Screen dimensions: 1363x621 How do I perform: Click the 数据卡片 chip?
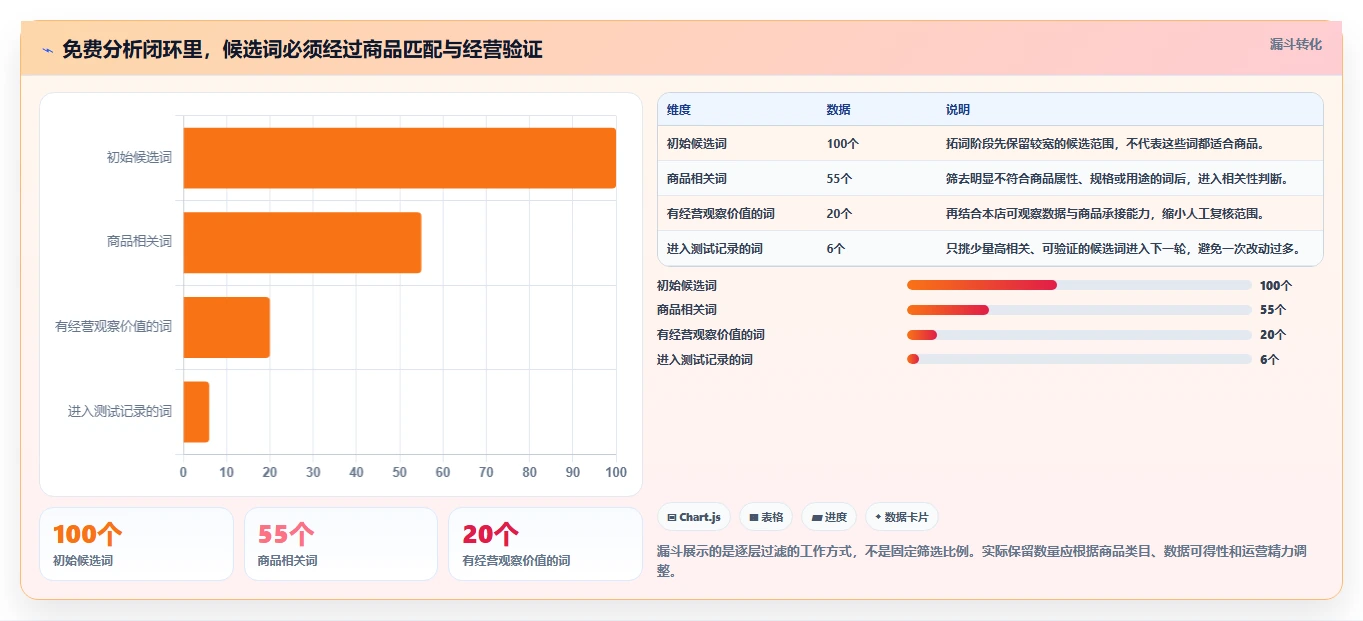902,517
